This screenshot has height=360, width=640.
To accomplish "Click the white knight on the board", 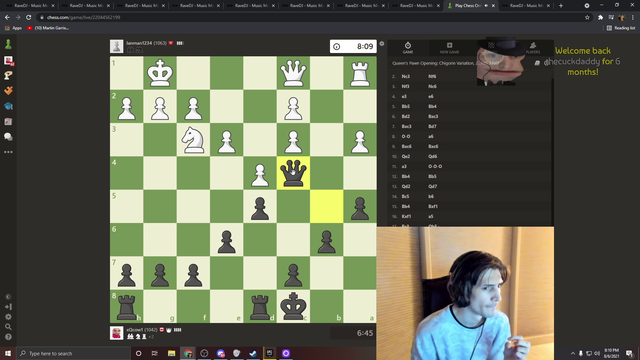I will click(193, 140).
